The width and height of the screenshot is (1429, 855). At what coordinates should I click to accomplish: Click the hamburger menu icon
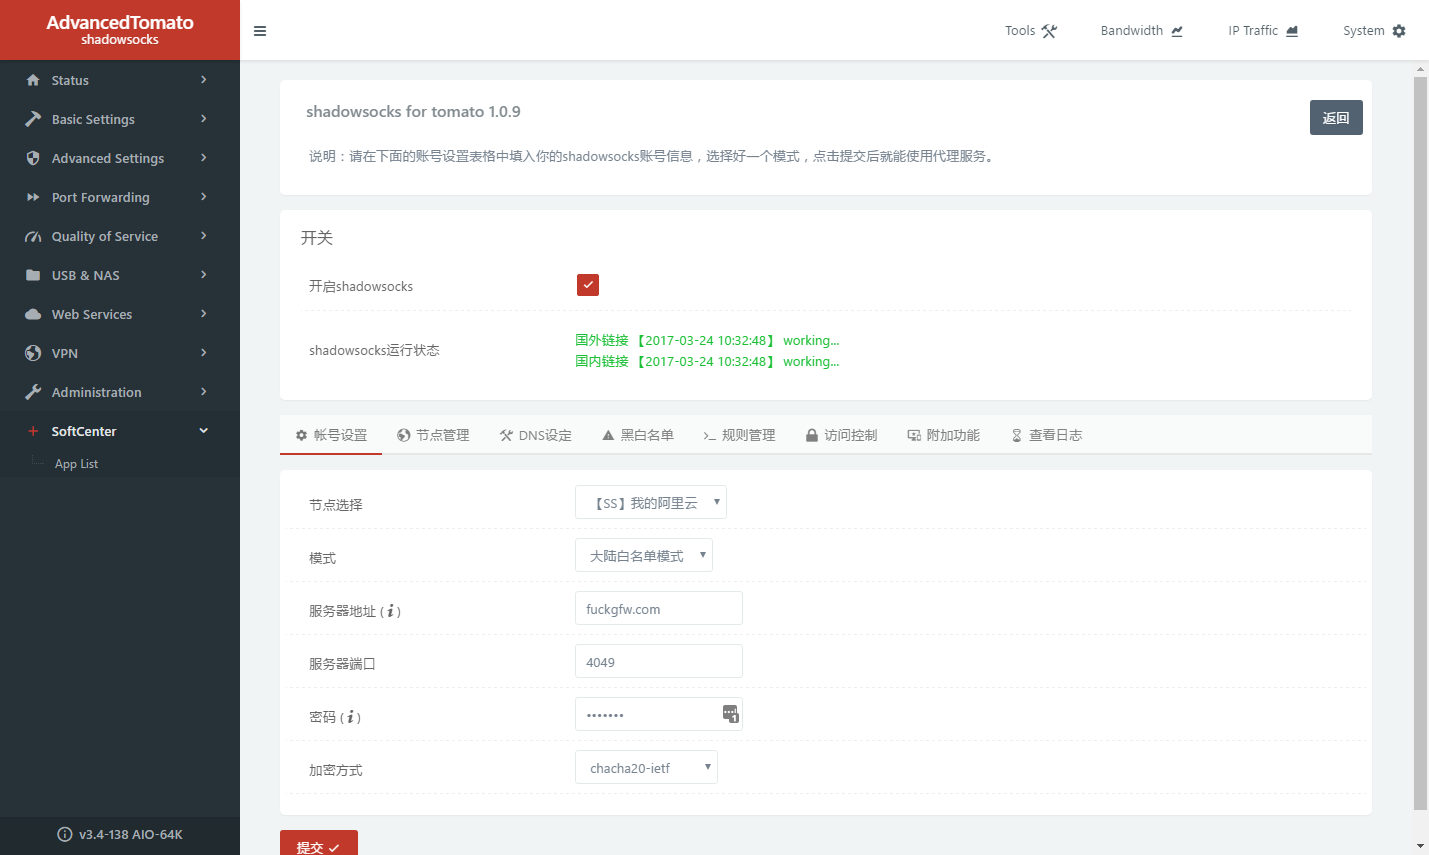click(x=260, y=31)
